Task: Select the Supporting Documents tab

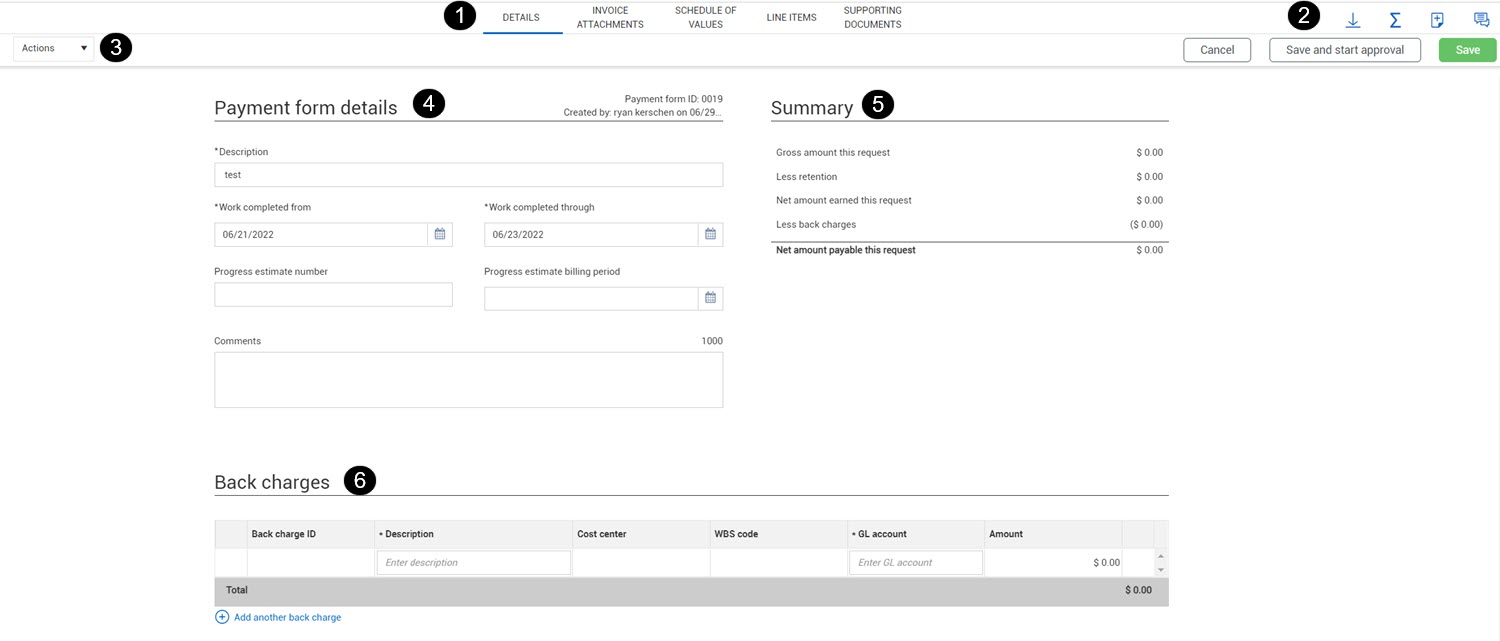Action: [x=872, y=17]
